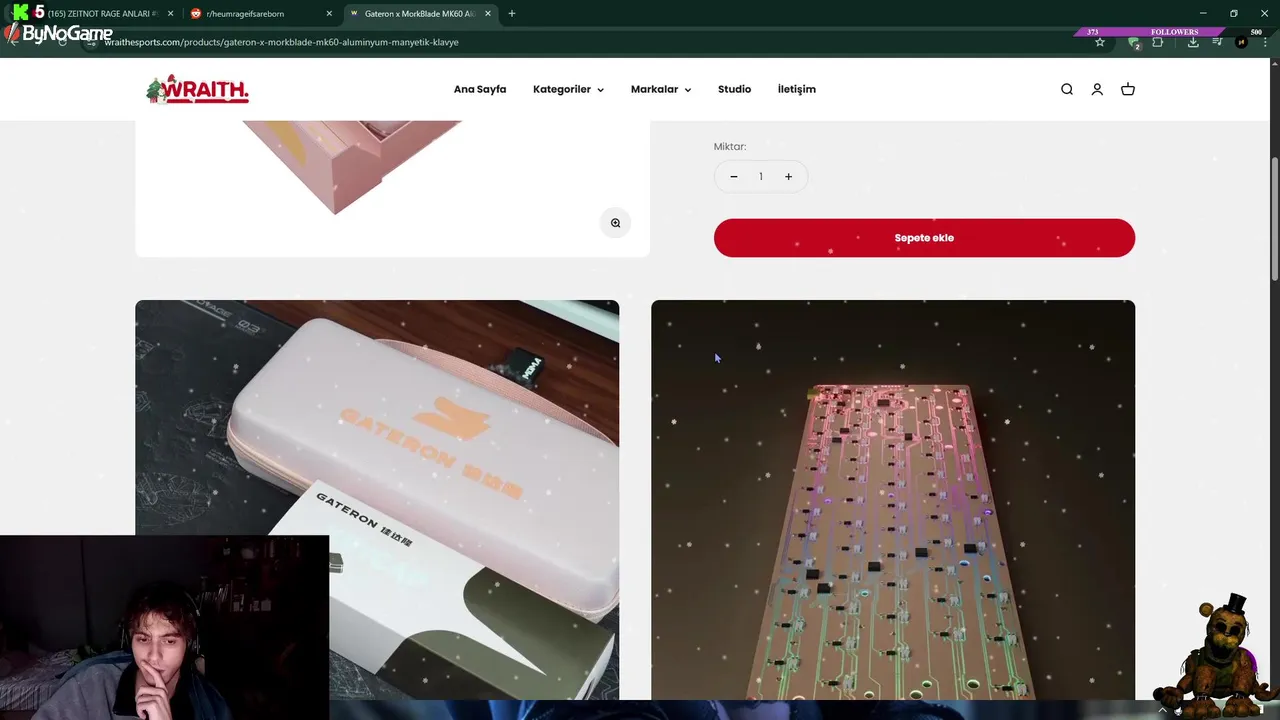This screenshot has width=1280, height=720.
Task: Expand the Markalar dropdown menu
Action: coord(660,89)
